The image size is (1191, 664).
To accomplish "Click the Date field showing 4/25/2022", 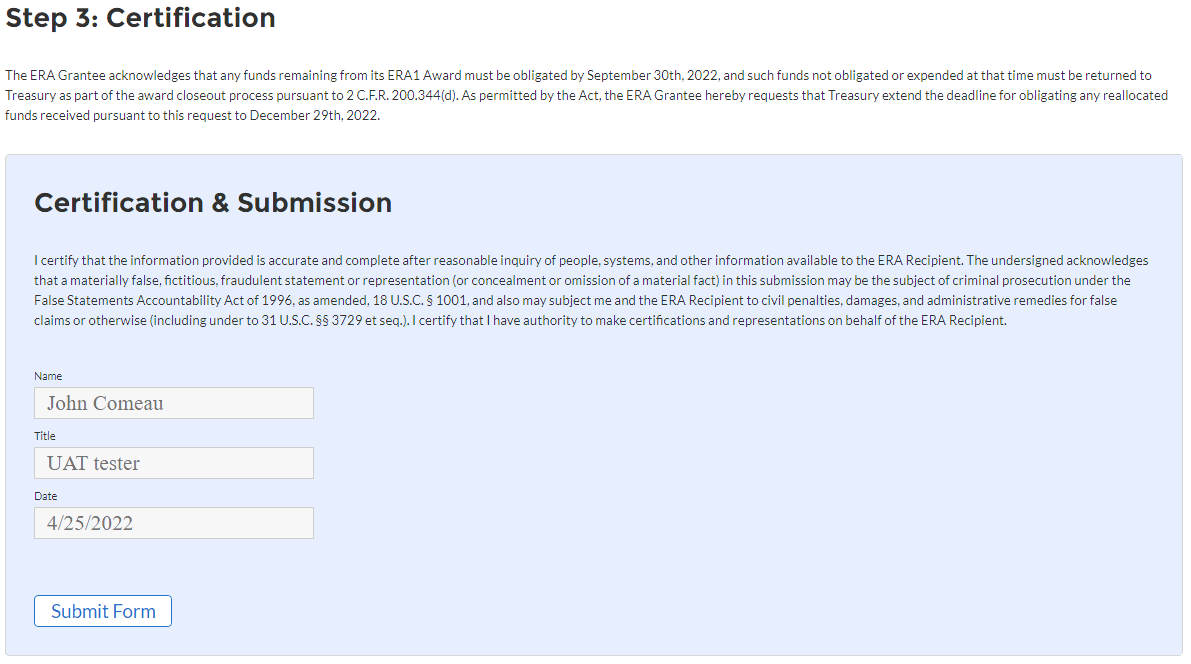I will pyautogui.click(x=174, y=523).
